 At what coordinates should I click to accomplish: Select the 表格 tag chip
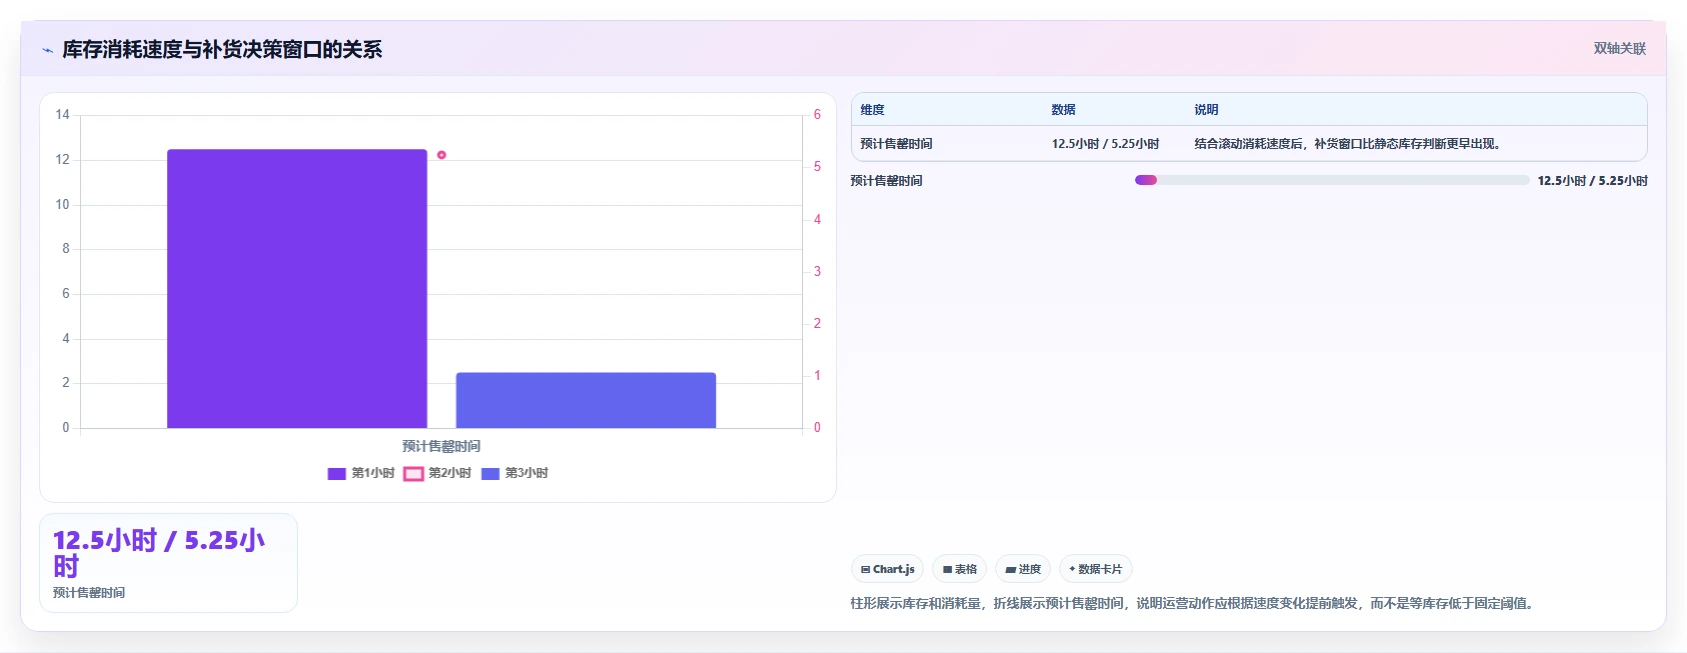point(959,569)
